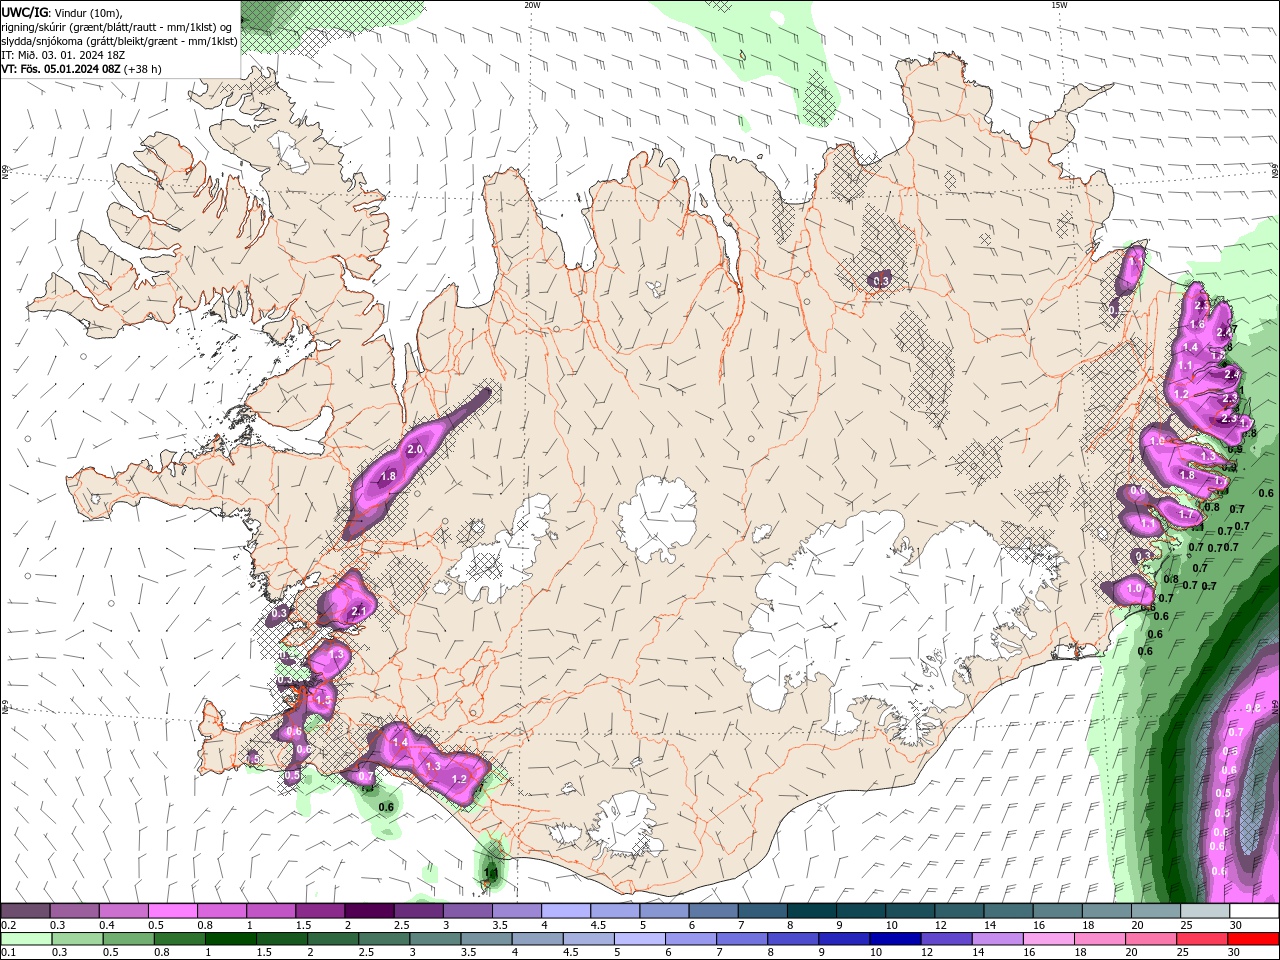Choose lower legend swatch labeled 5
This screenshot has width=1280, height=960.
640,939
